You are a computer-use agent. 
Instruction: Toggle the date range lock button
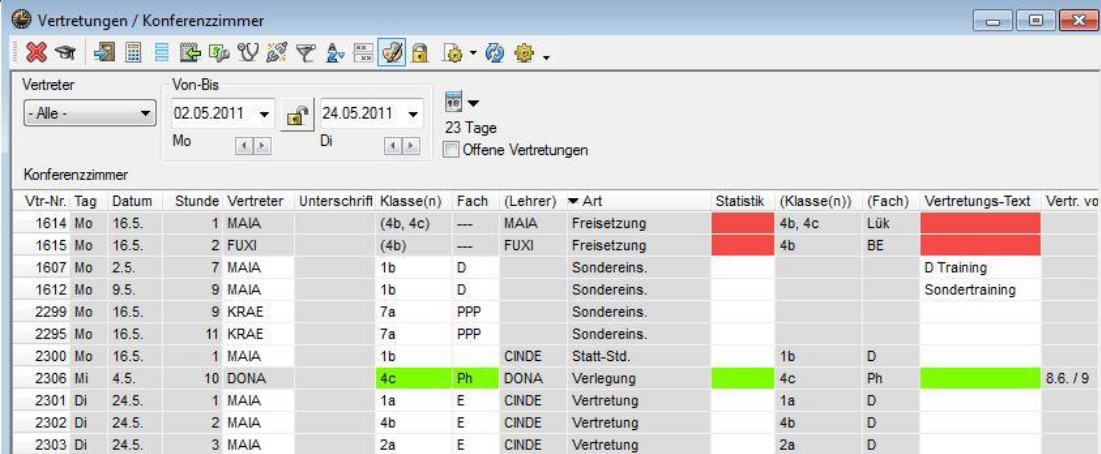pos(296,115)
